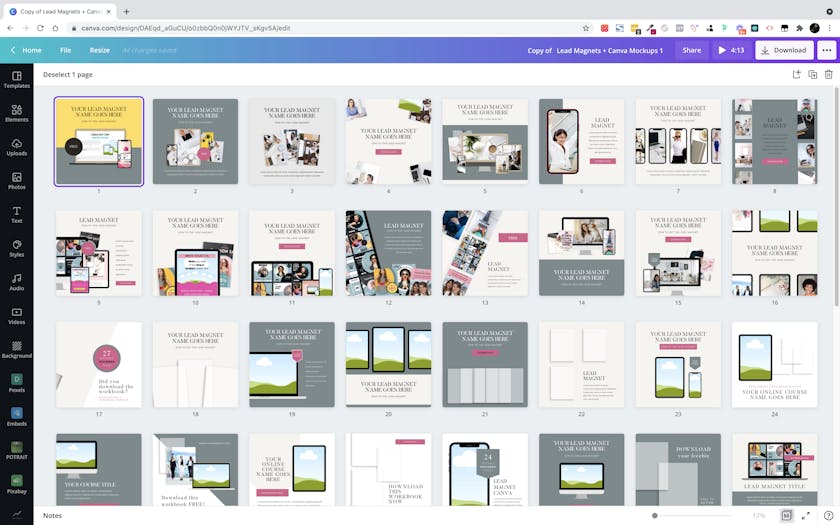This screenshot has width=840, height=525.
Task: Open the Uploads panel
Action: tap(16, 147)
